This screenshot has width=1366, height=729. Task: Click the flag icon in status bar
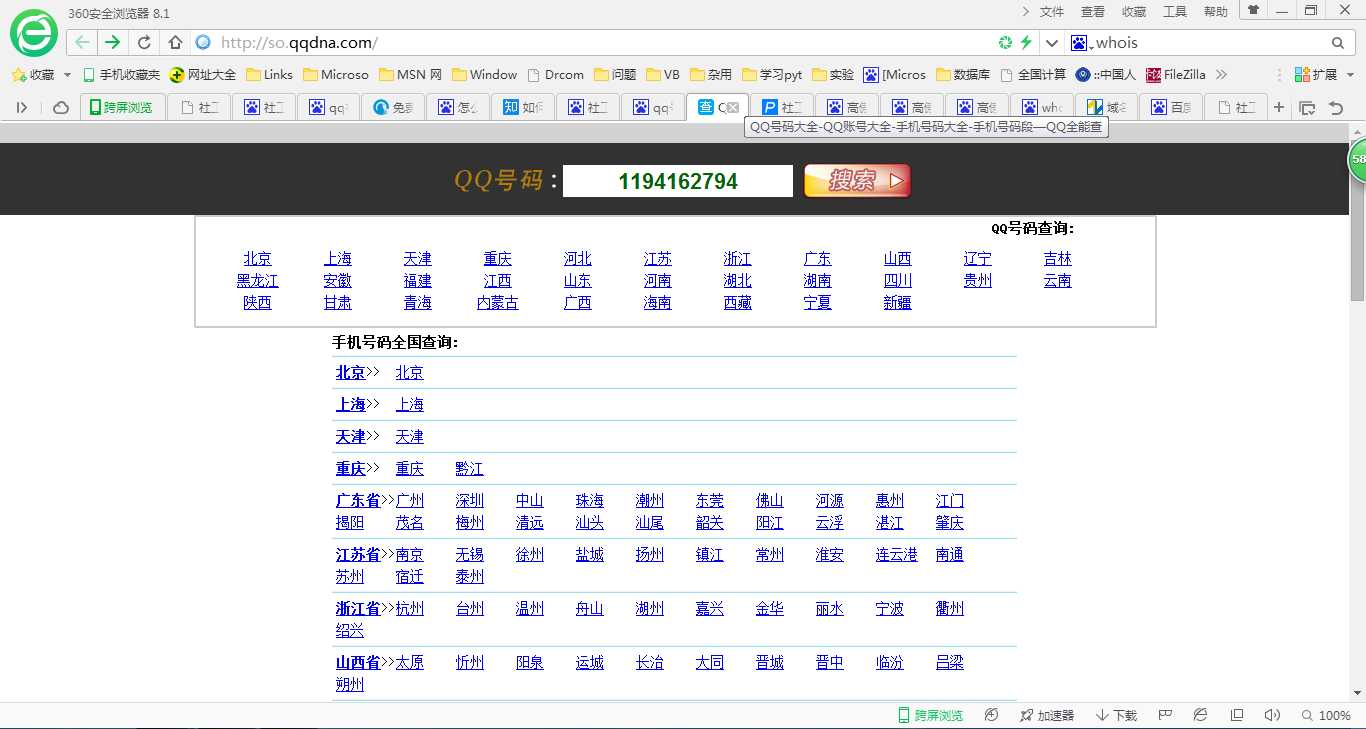point(1165,715)
